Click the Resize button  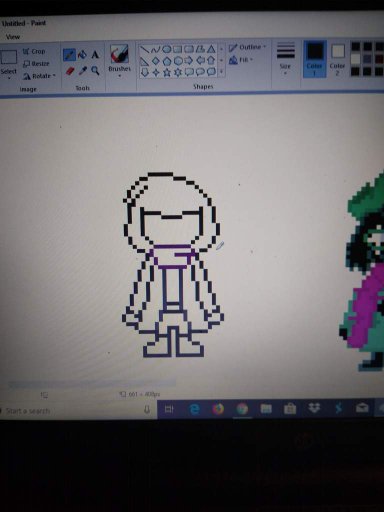tap(36, 64)
